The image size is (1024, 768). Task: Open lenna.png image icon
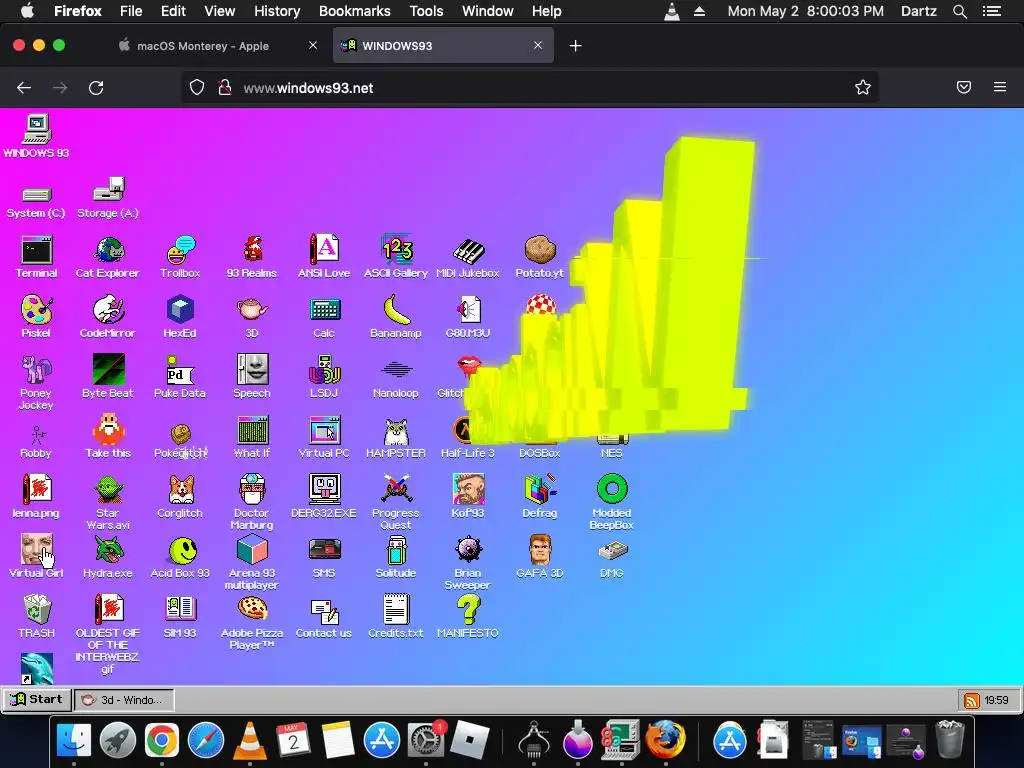(x=37, y=496)
